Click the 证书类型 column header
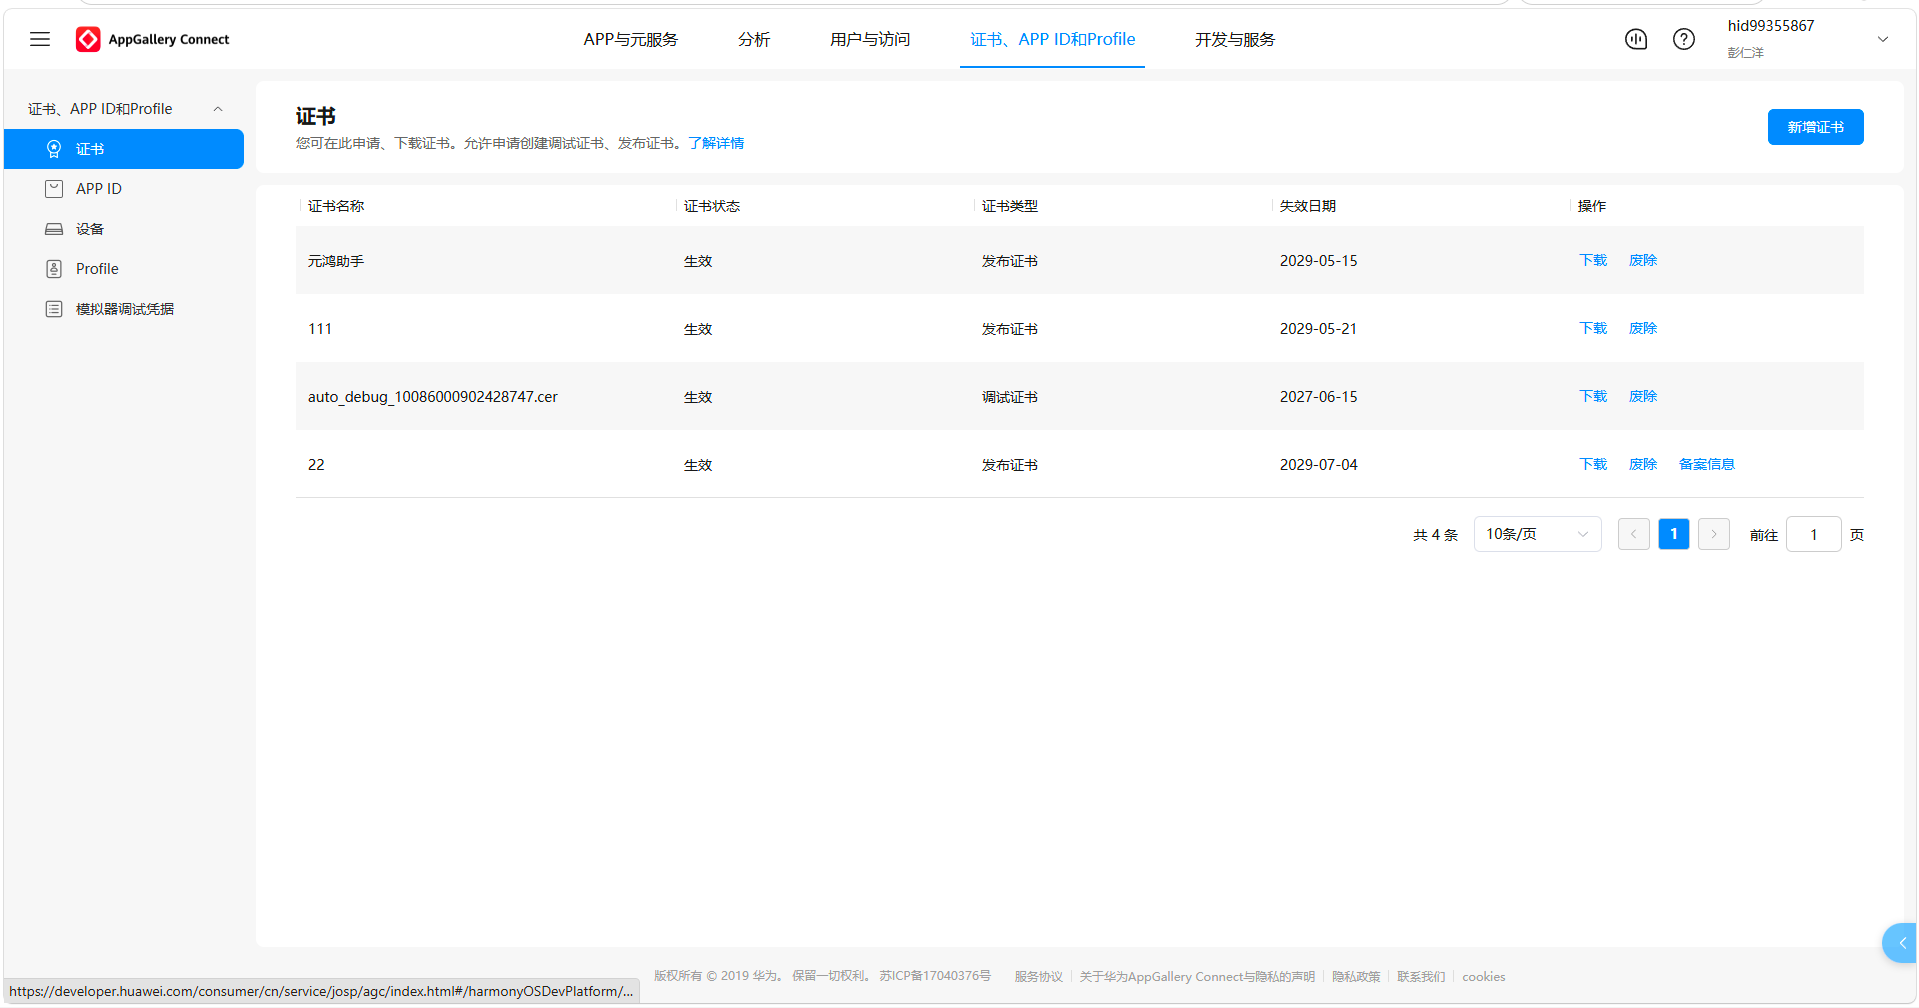Image resolution: width=1919 pixels, height=1008 pixels. [1010, 206]
